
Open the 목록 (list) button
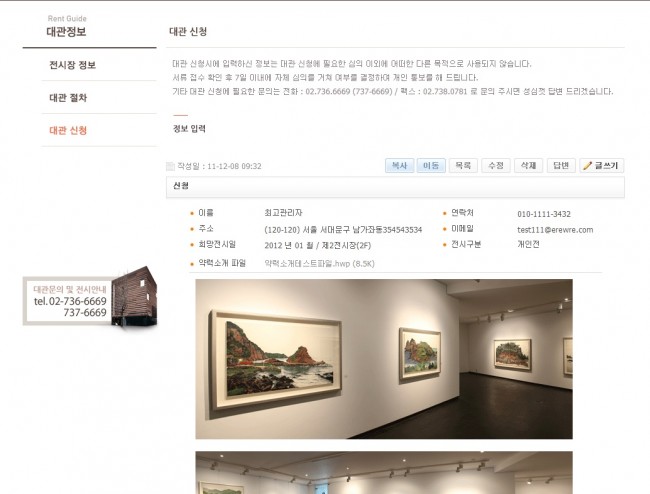click(x=463, y=166)
